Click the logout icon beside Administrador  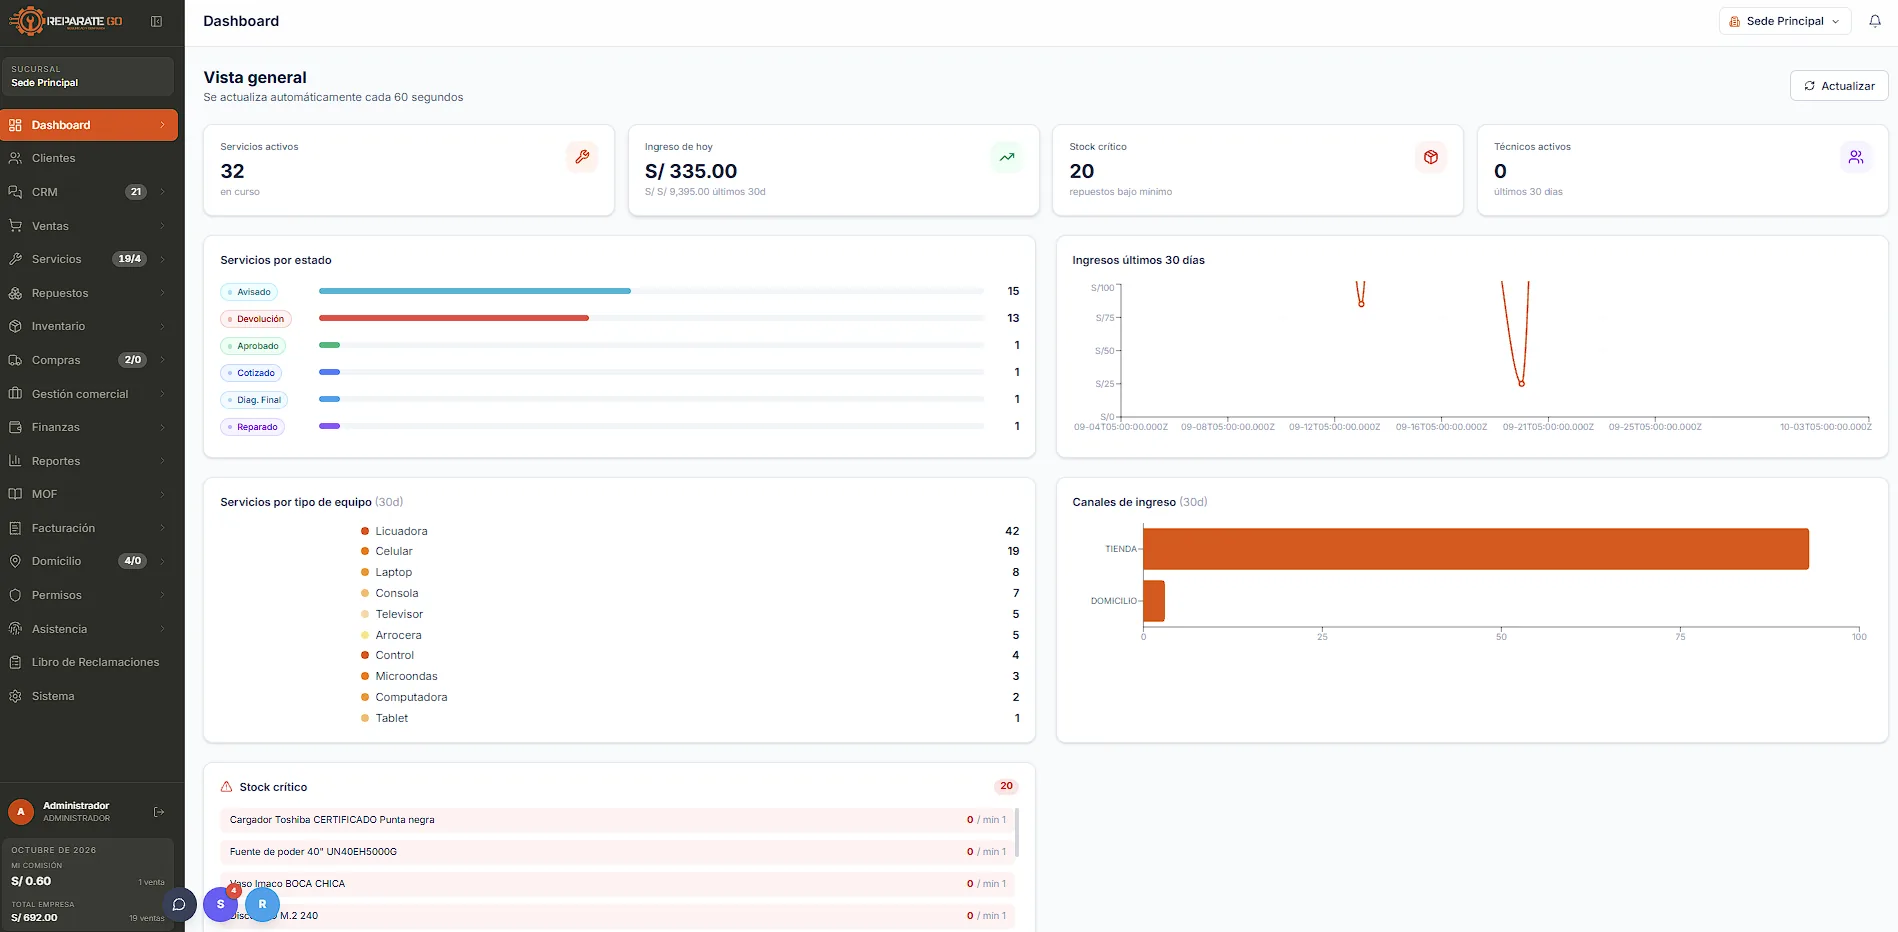click(x=159, y=812)
